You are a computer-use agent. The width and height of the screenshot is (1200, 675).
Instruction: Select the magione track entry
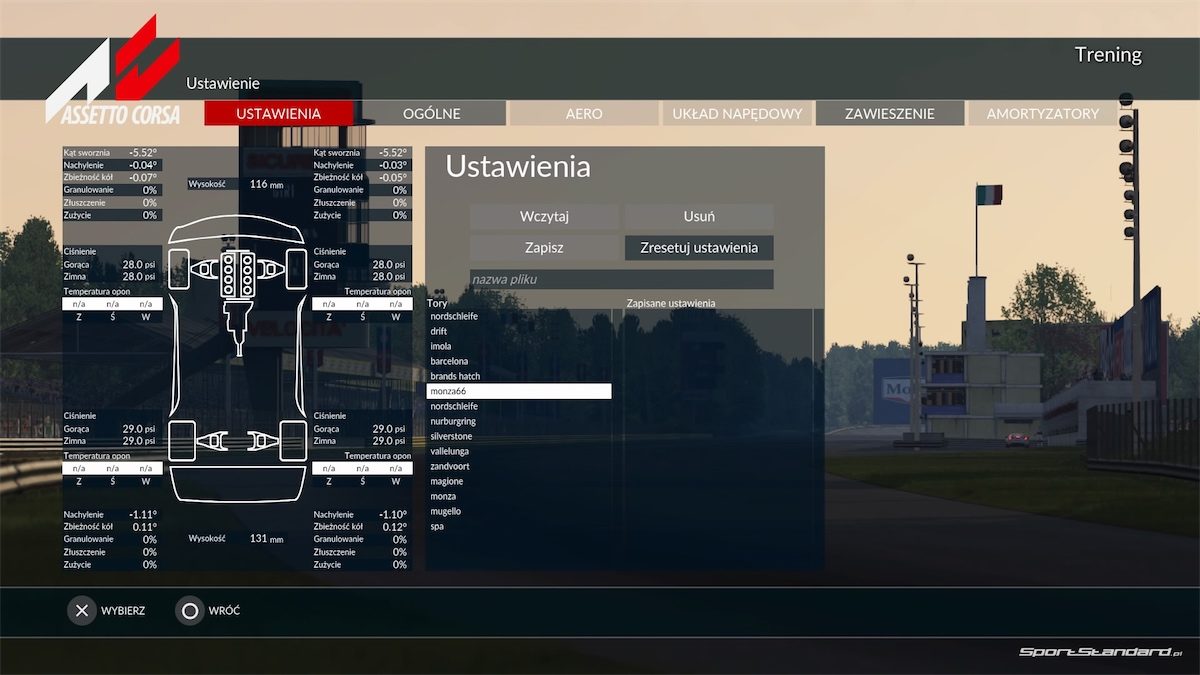pos(519,481)
